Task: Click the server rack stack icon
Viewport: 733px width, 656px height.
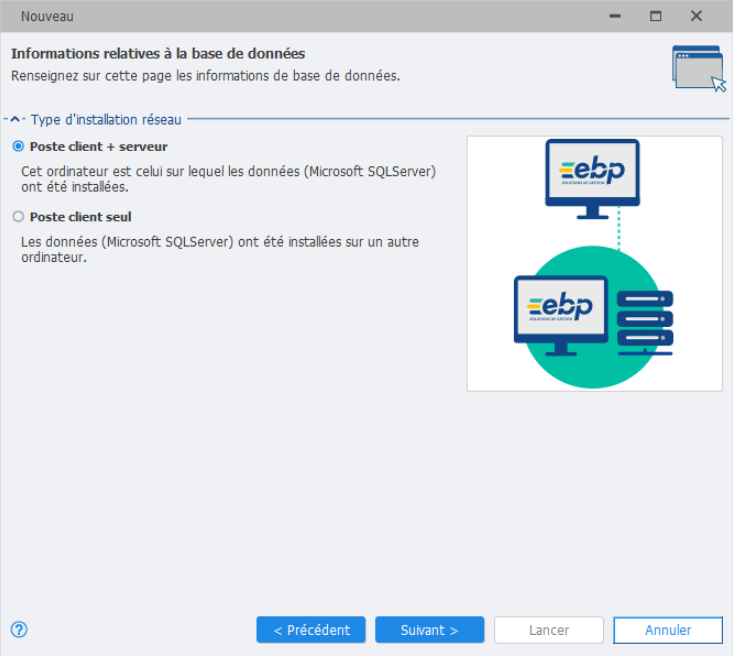Action: pos(645,321)
